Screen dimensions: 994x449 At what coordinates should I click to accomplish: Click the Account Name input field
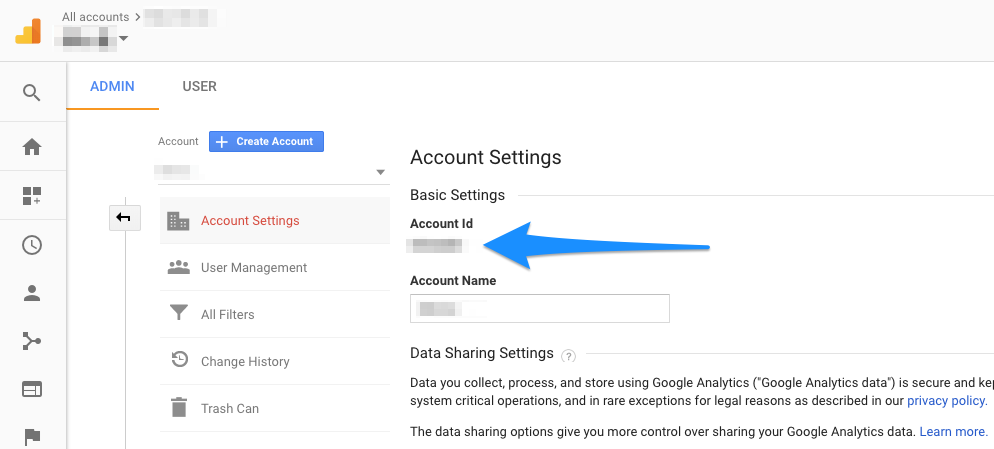click(x=539, y=309)
